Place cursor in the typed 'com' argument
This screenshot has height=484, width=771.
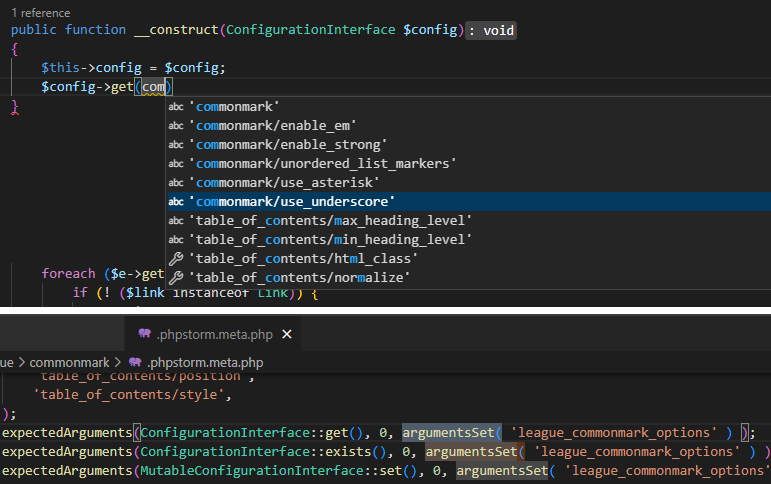pos(153,87)
